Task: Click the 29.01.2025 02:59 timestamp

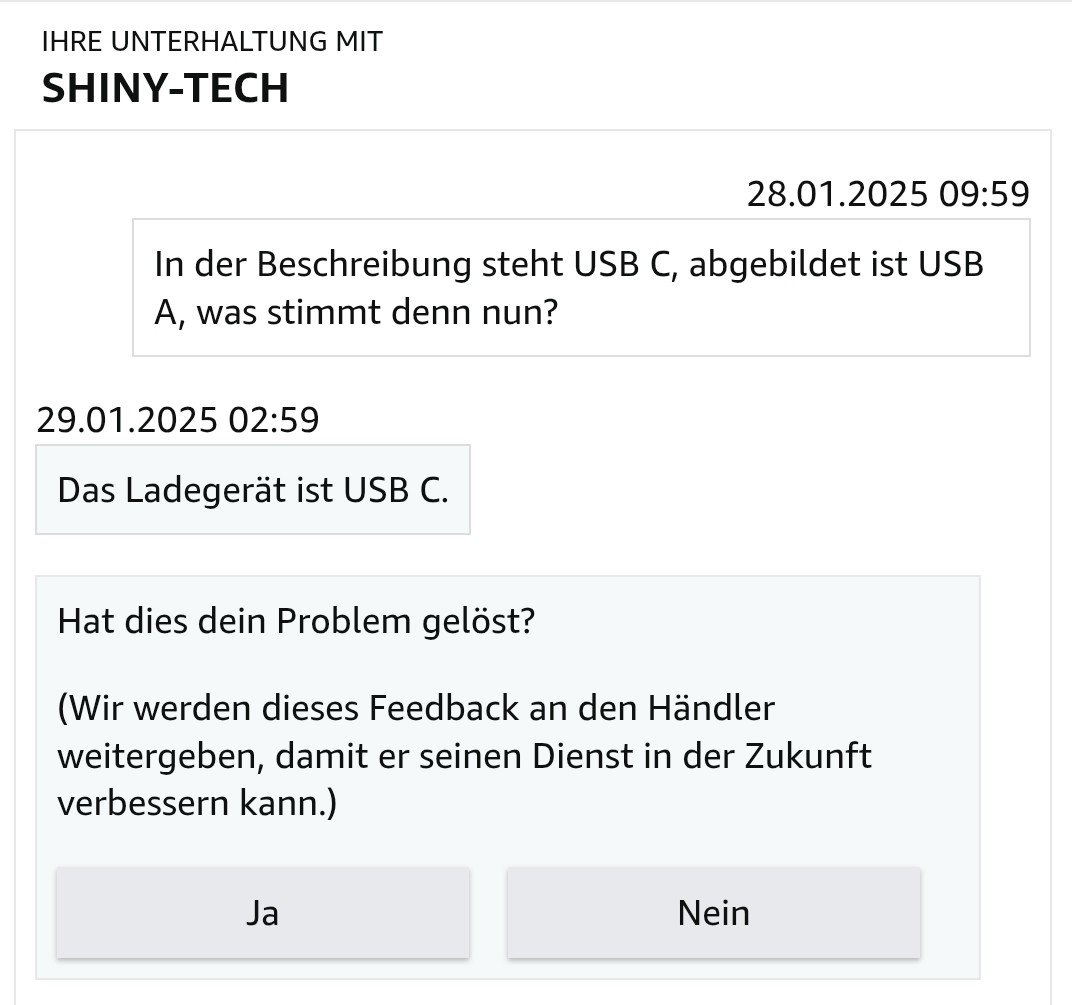Action: (x=178, y=419)
